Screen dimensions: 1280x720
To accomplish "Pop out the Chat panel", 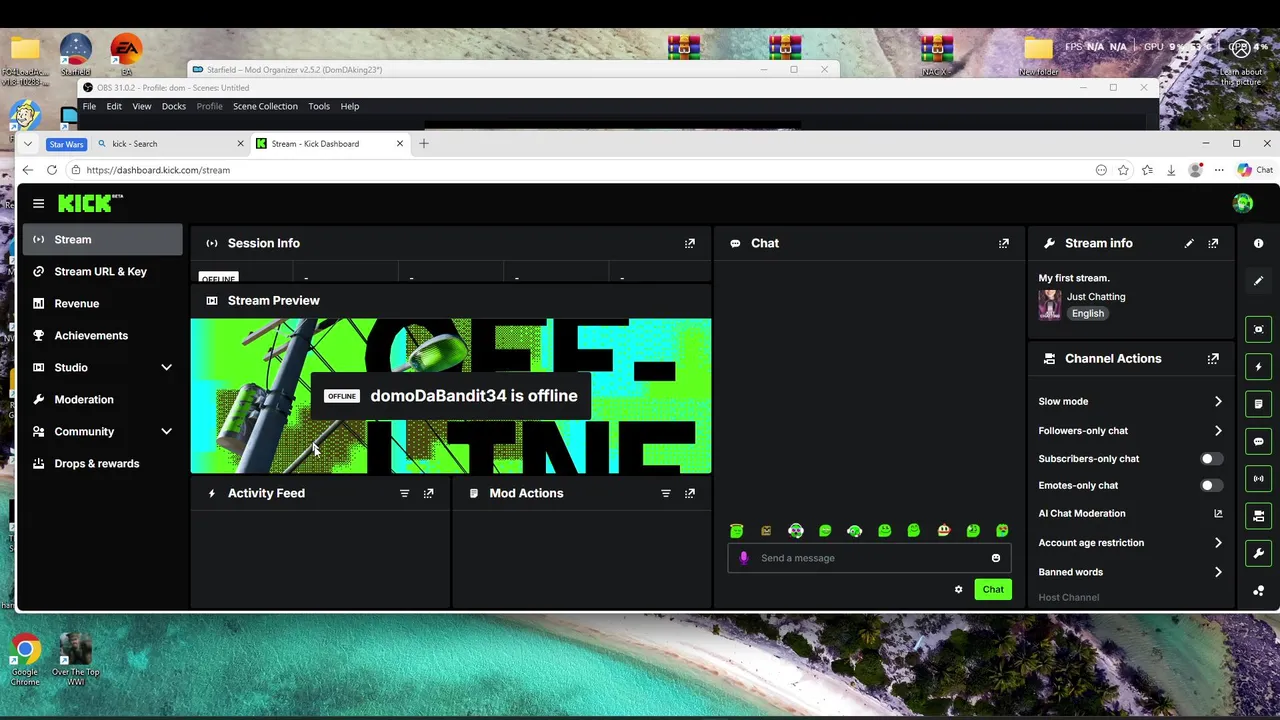I will click(x=1003, y=243).
